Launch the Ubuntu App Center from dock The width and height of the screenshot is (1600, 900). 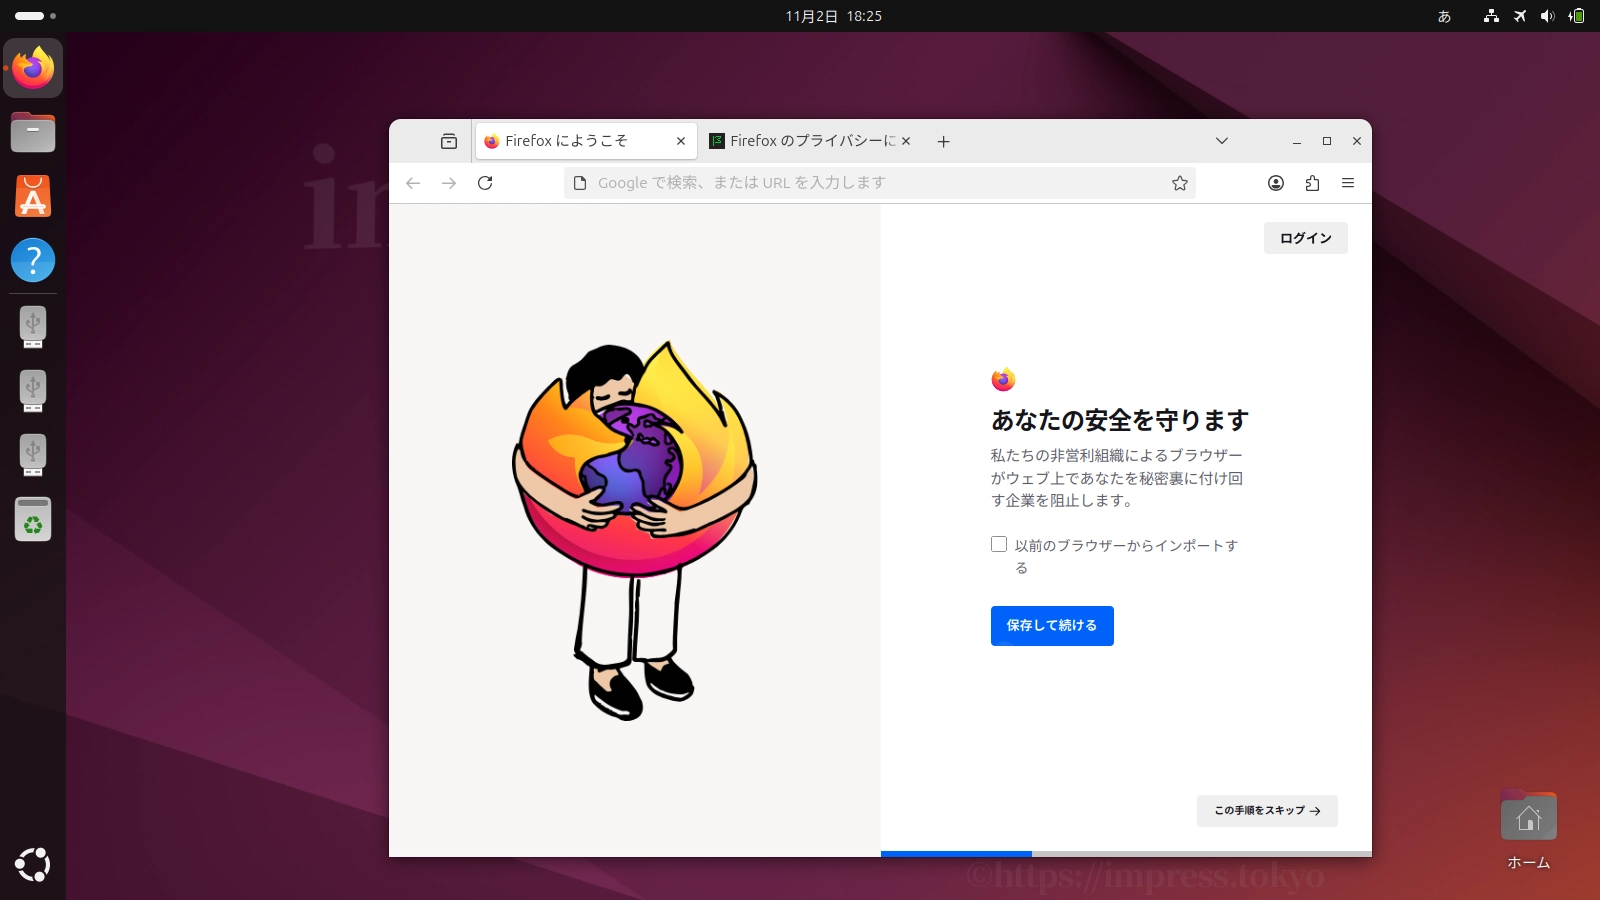pos(33,196)
